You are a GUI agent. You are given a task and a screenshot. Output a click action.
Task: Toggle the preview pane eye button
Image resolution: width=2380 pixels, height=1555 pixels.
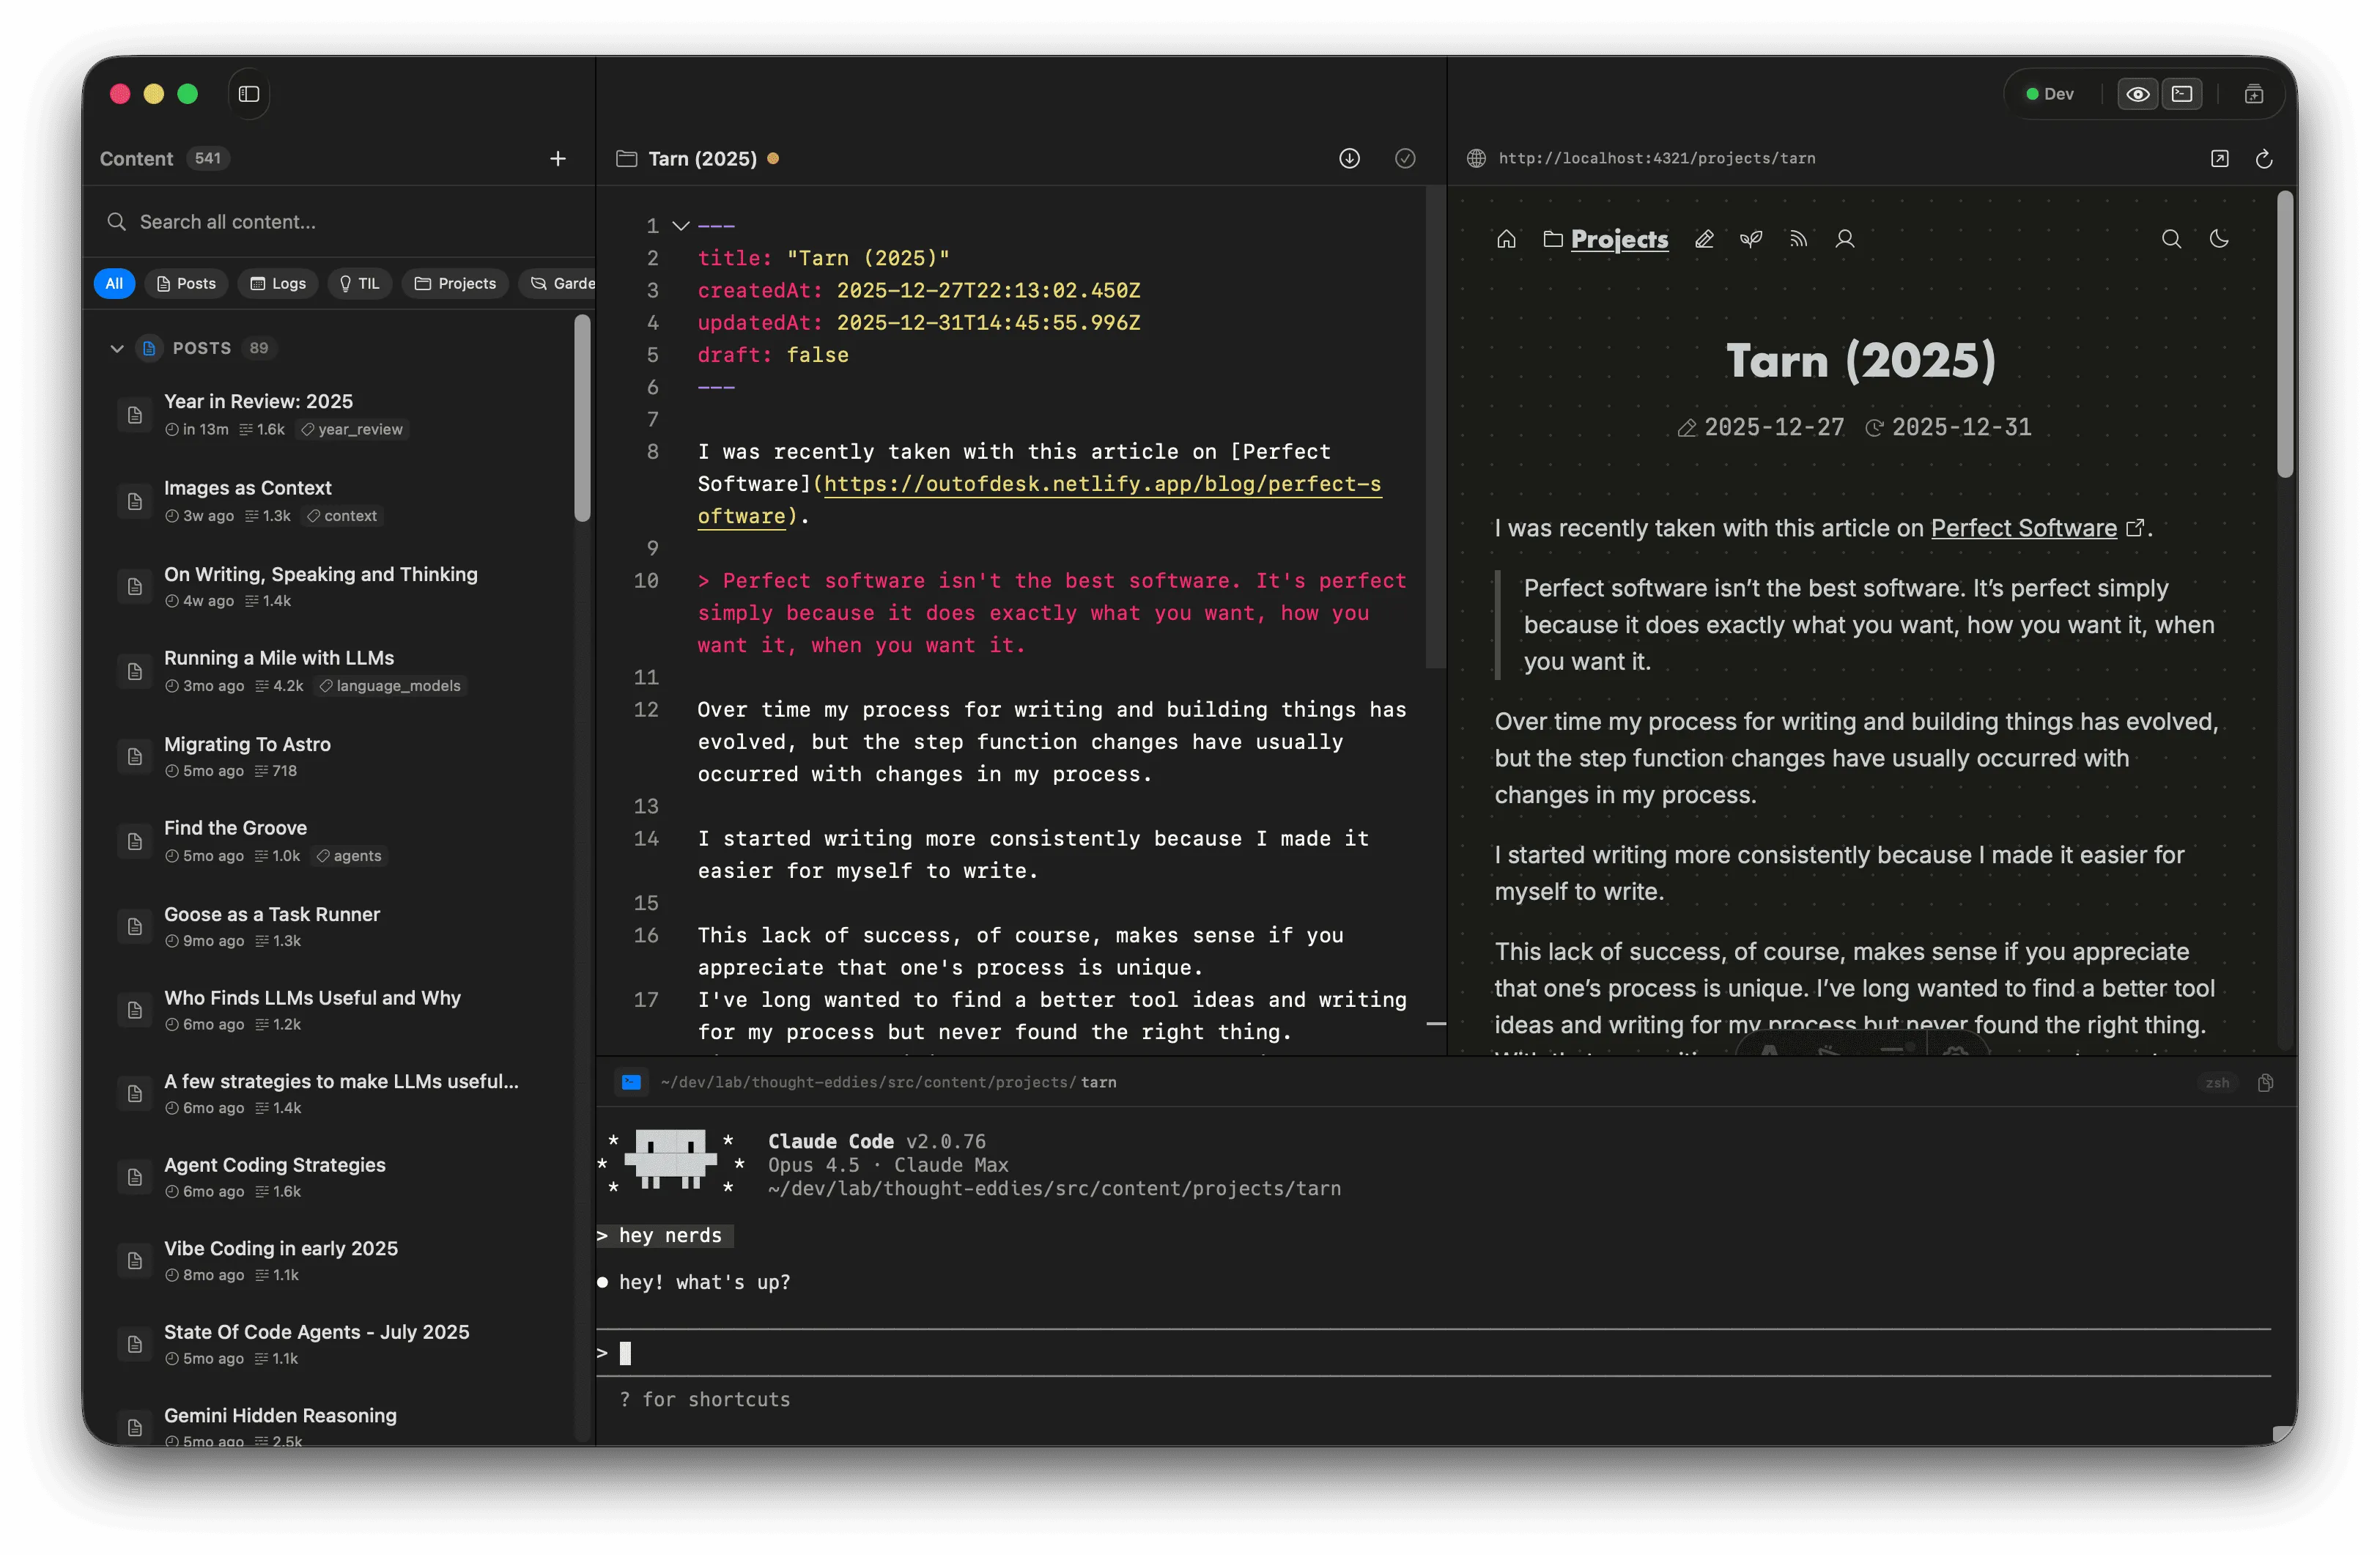[x=2138, y=94]
